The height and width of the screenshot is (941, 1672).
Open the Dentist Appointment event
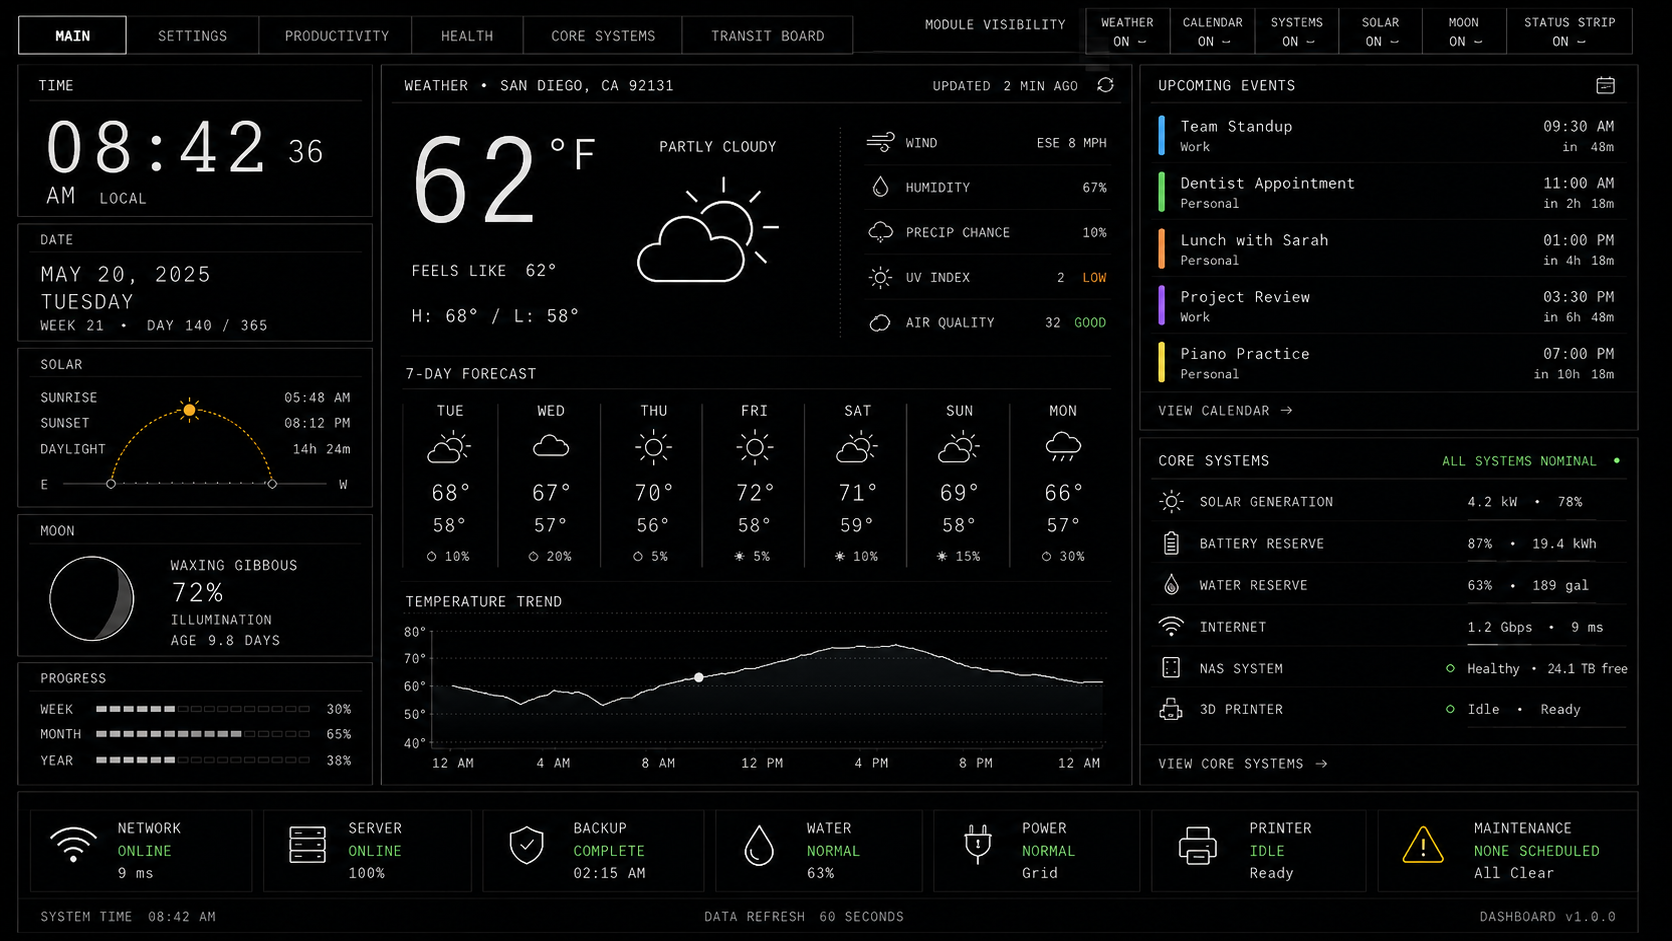tap(1387, 192)
